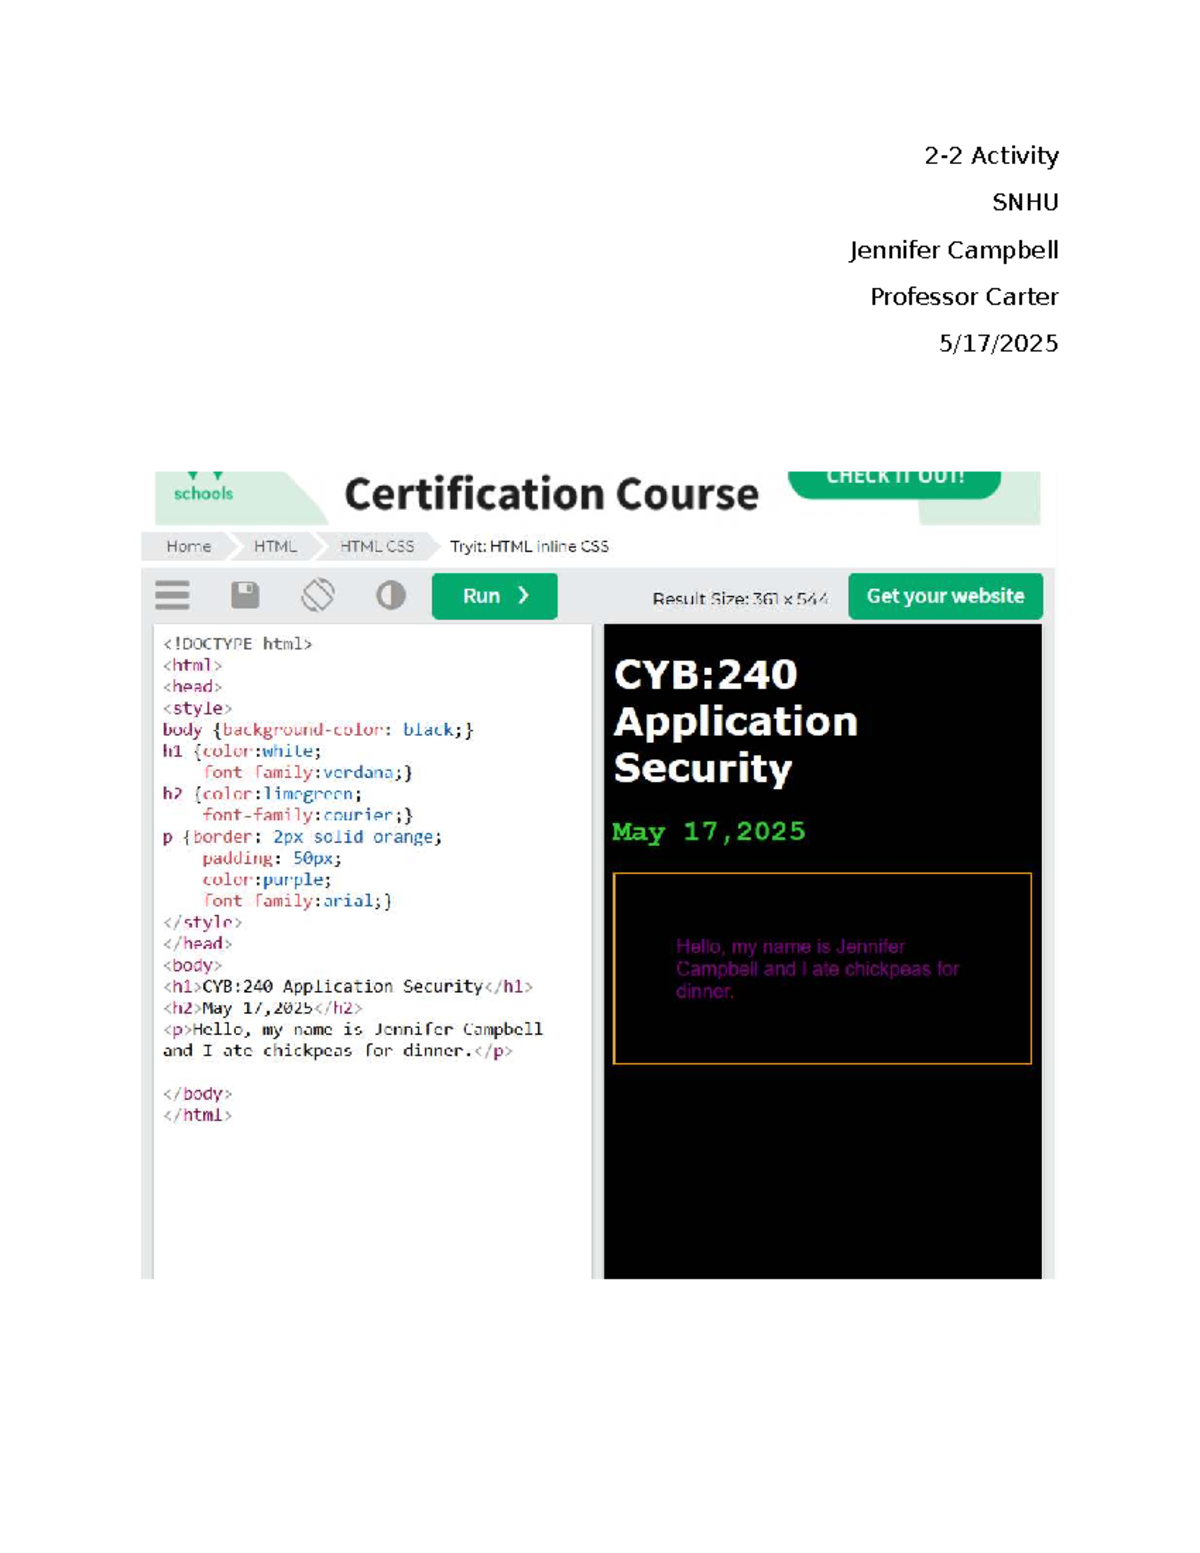Click the w3schools logo
Viewport: 1200px width, 1553px height.
click(x=202, y=492)
